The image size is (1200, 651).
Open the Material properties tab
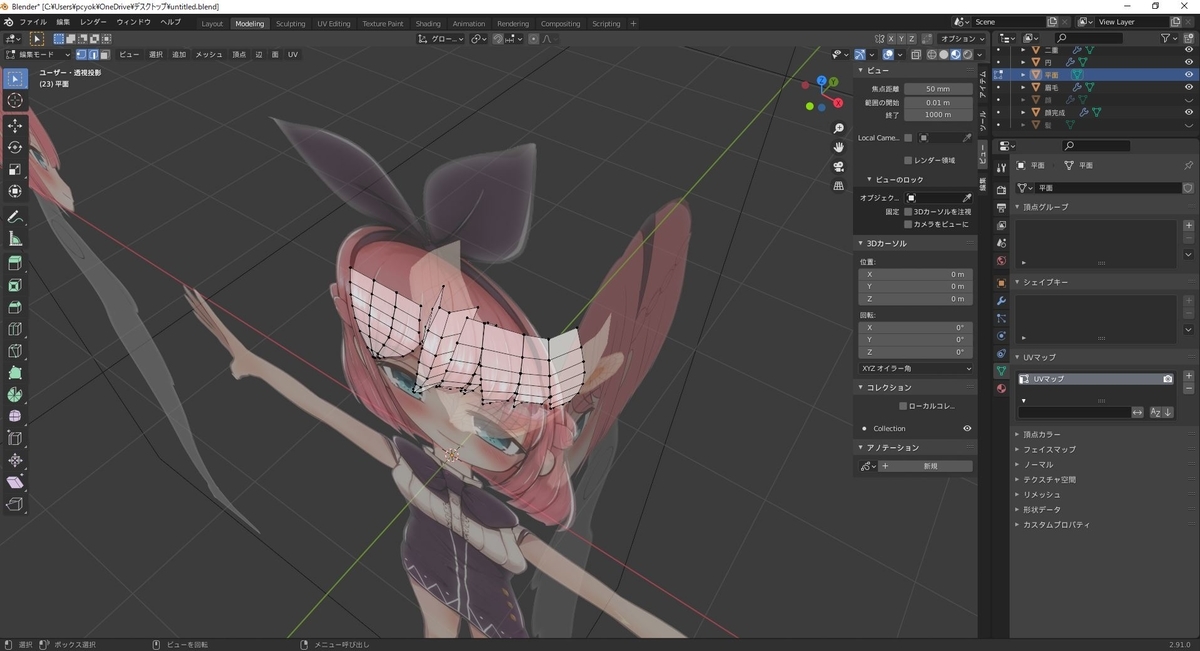[1001, 389]
